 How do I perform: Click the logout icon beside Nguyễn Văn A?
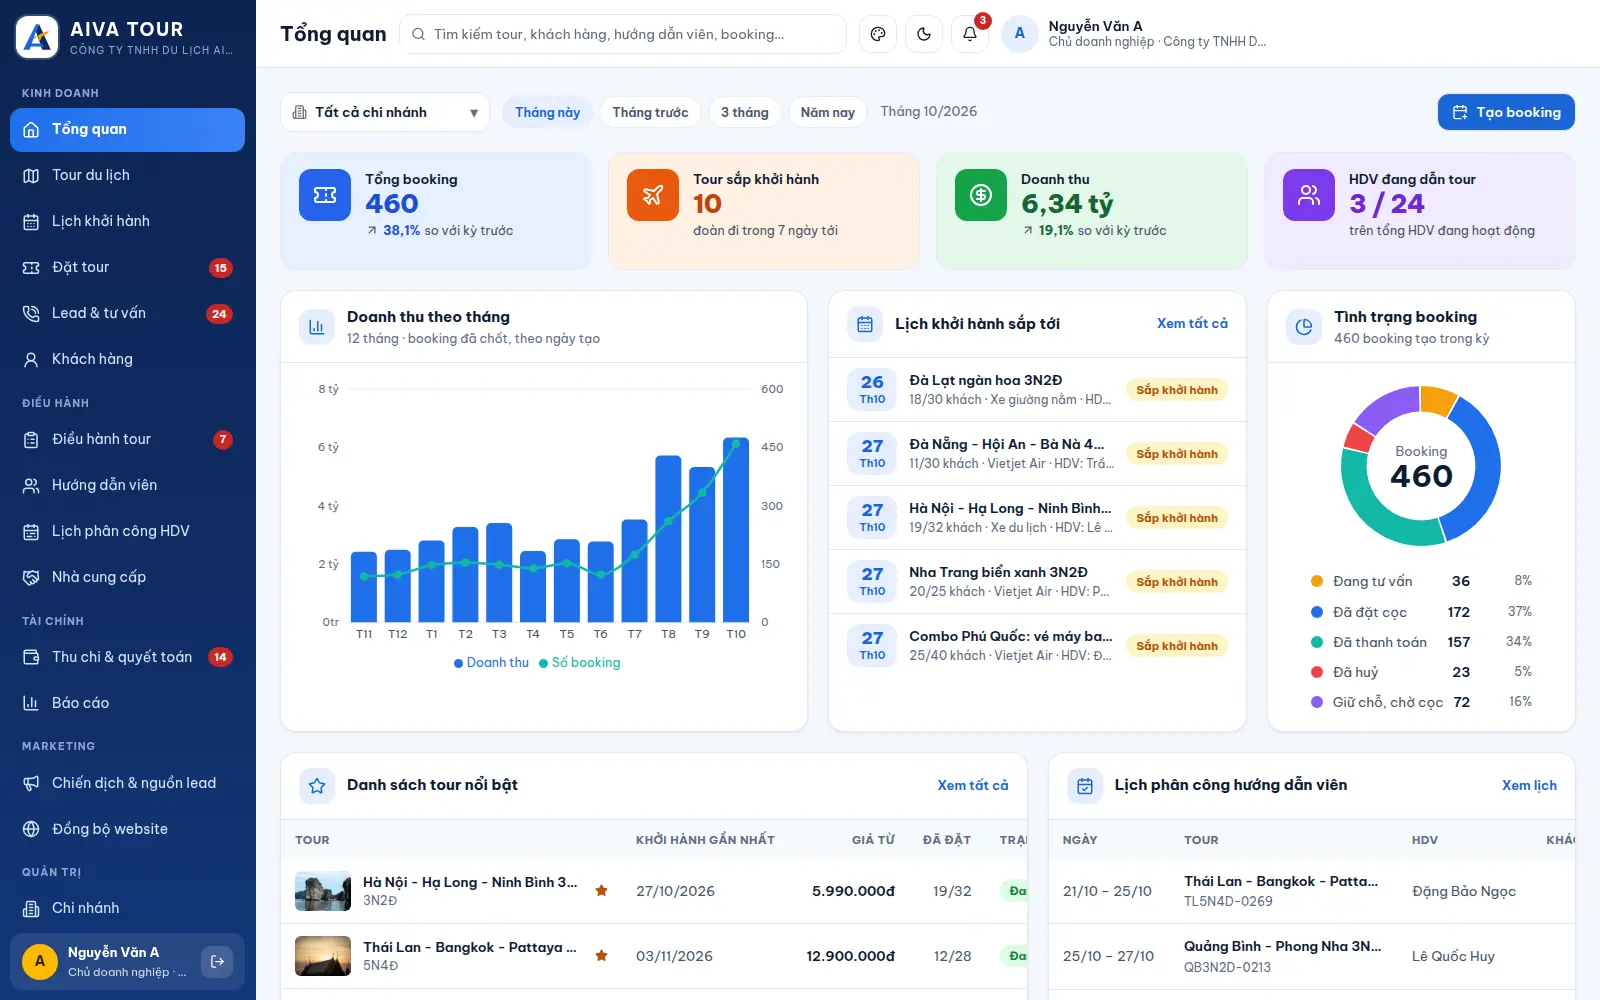(217, 962)
